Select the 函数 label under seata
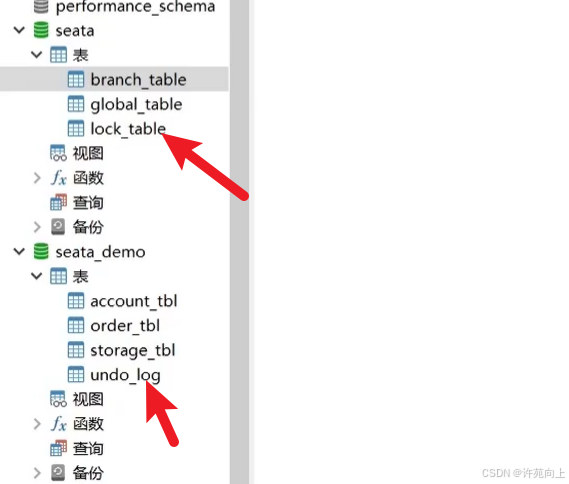Screen dimensions: 569x484 [88, 178]
